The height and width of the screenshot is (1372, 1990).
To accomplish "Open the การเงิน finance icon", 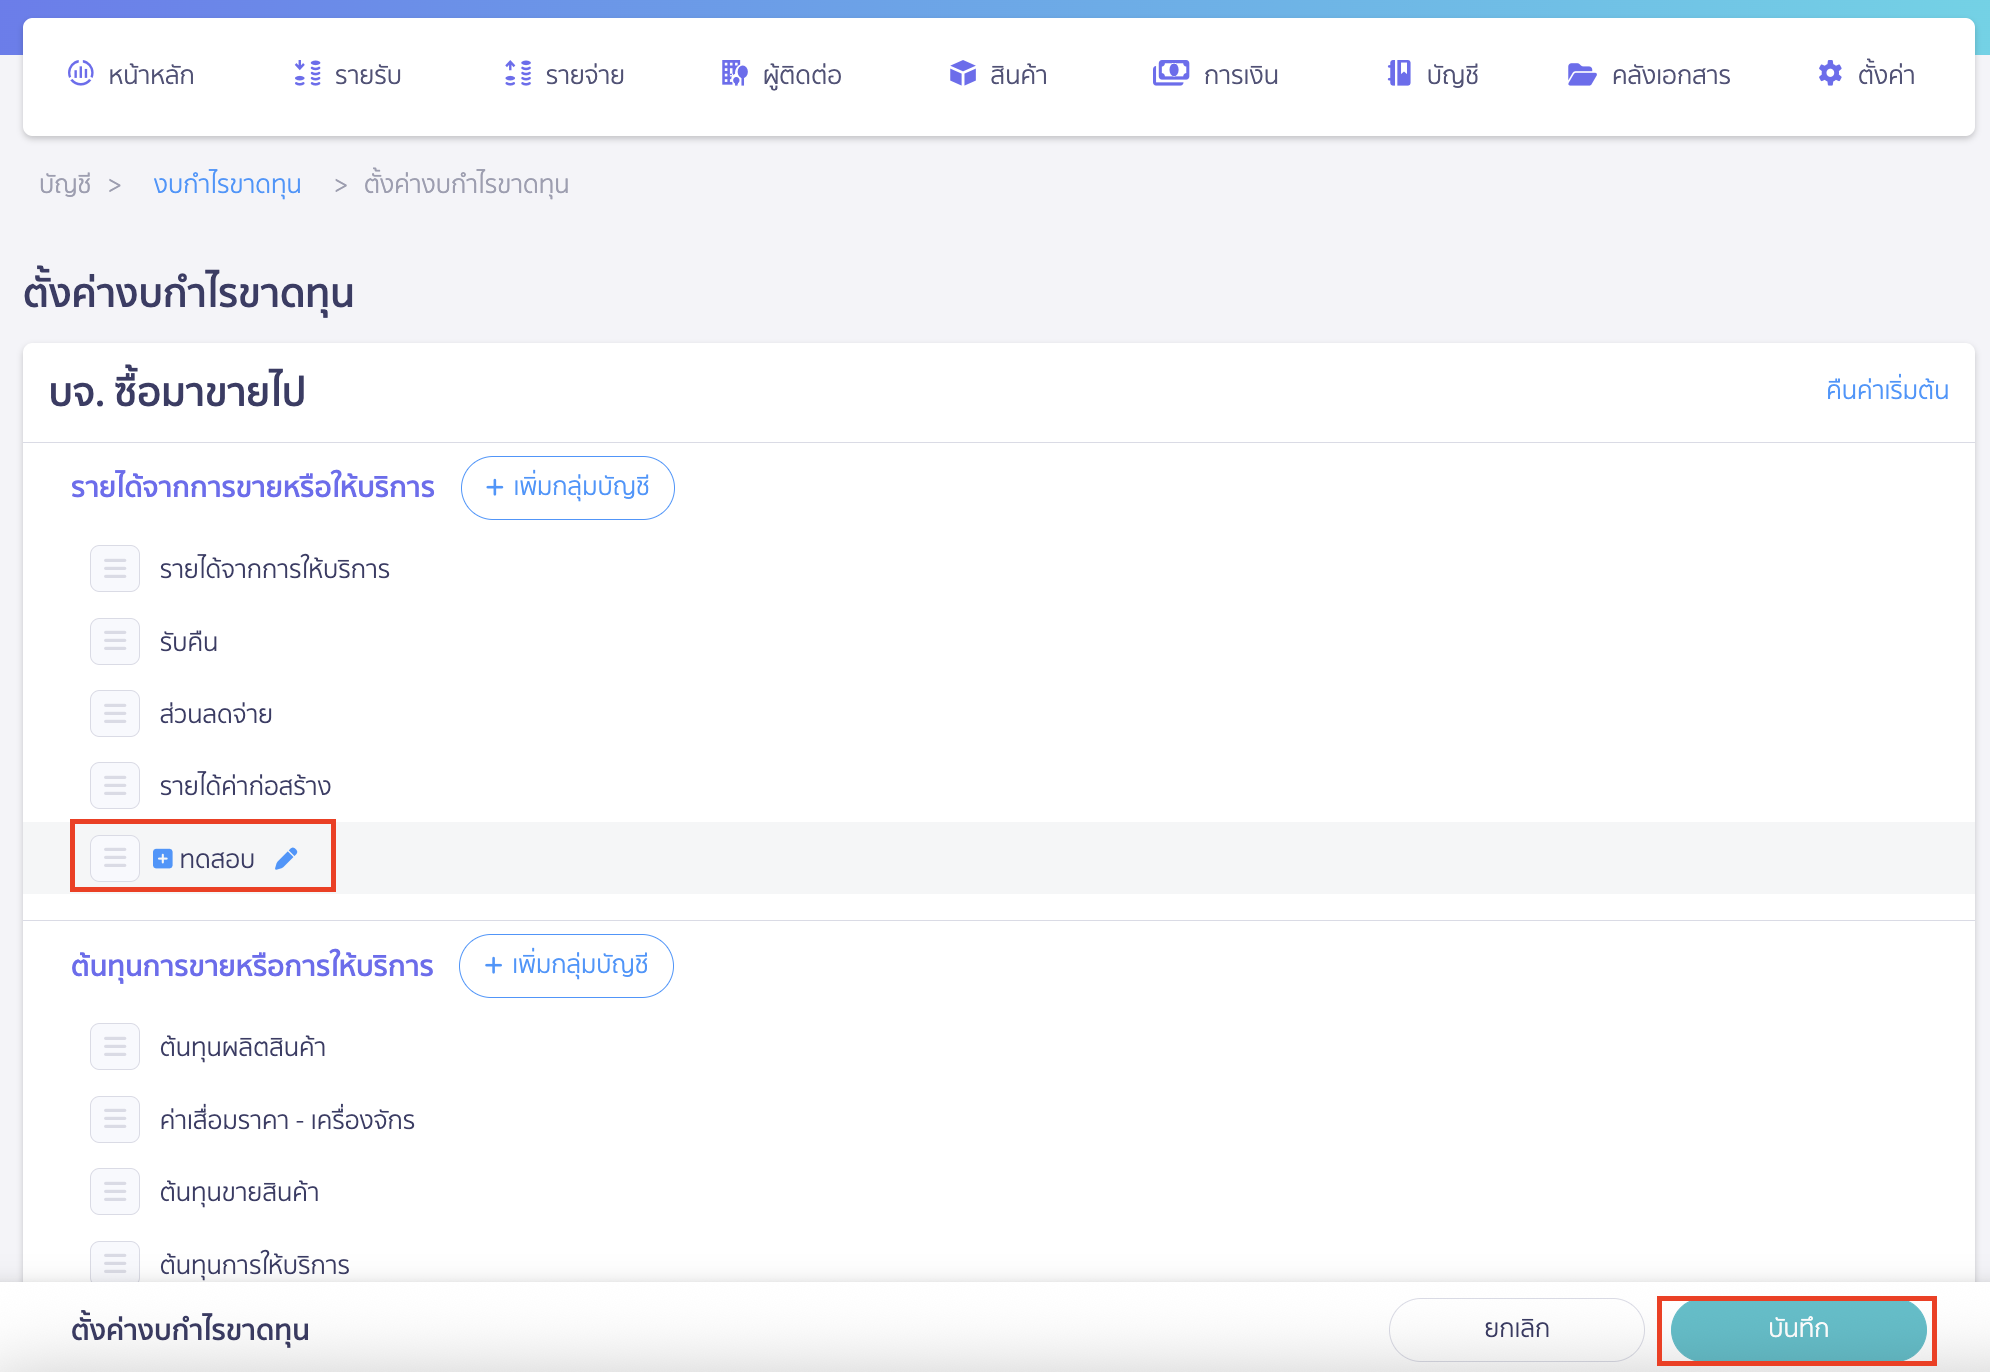I will click(1170, 73).
